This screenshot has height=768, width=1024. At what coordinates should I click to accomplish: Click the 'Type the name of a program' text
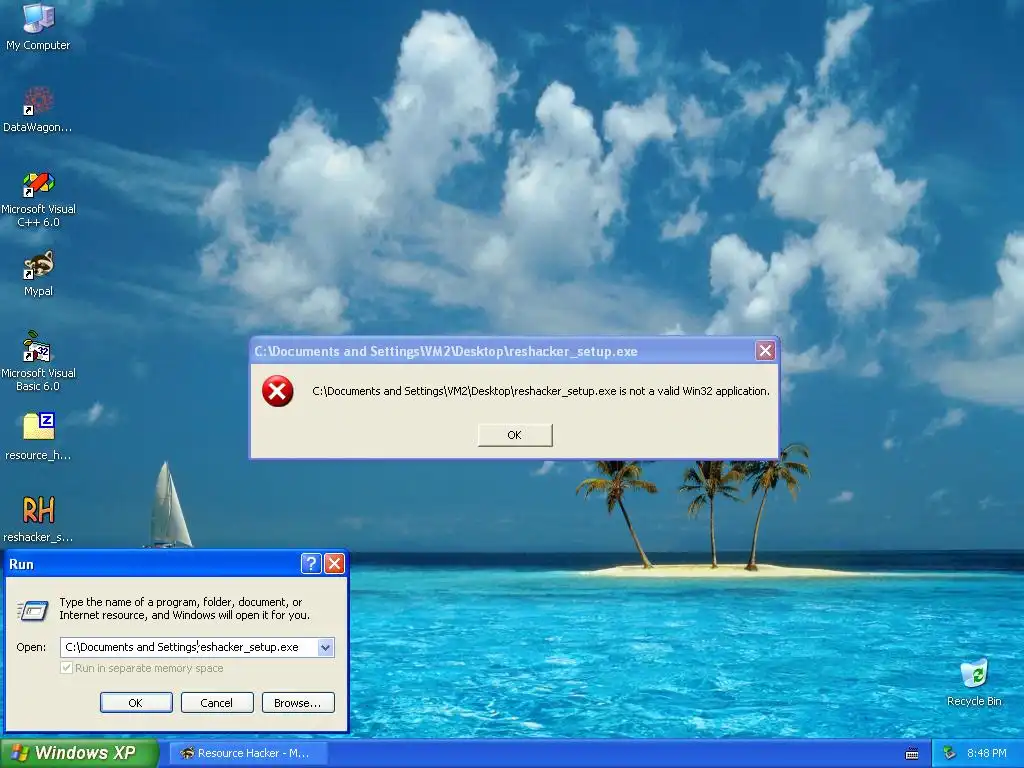pos(184,608)
